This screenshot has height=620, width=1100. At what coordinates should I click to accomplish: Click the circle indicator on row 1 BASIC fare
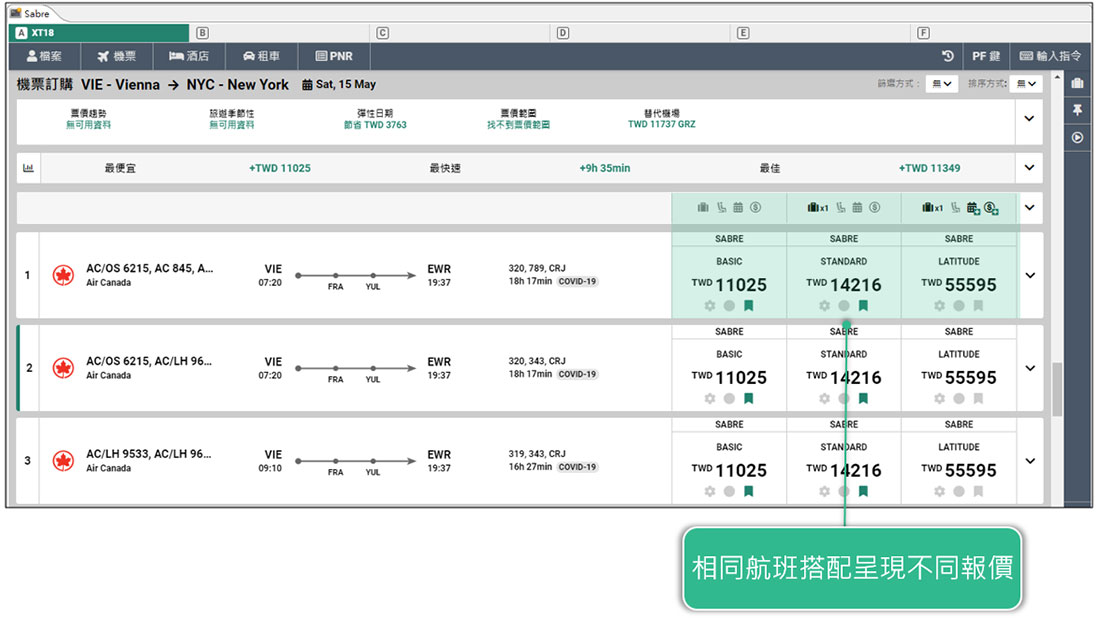coord(730,306)
